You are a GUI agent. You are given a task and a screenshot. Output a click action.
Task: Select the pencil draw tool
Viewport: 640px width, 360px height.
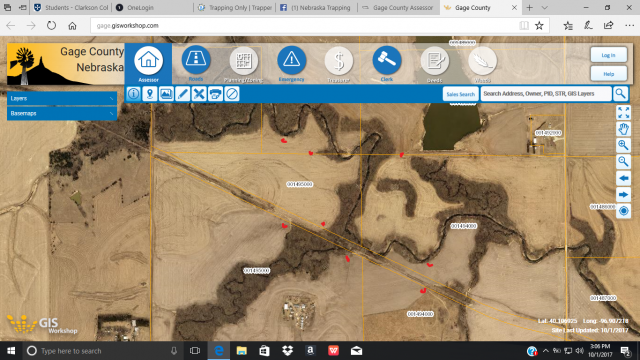click(x=182, y=94)
